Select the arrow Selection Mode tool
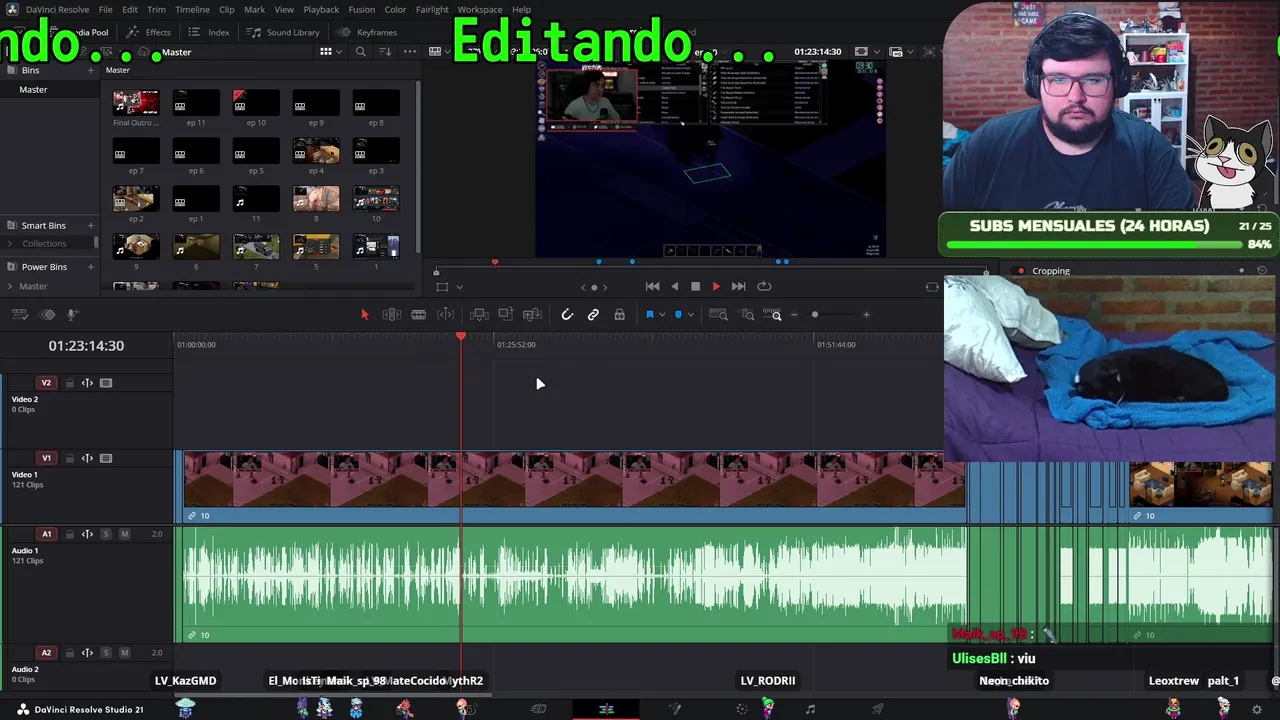The width and height of the screenshot is (1280, 720). 364,315
